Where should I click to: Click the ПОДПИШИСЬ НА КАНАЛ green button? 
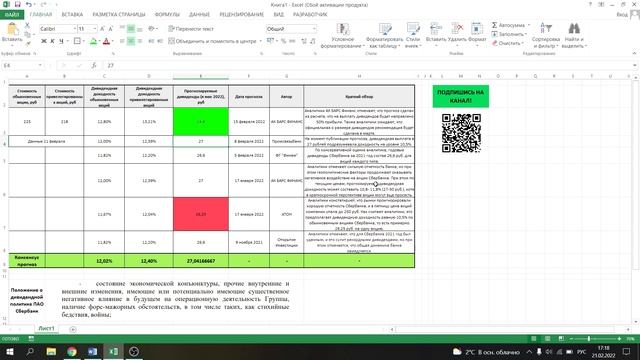460,96
